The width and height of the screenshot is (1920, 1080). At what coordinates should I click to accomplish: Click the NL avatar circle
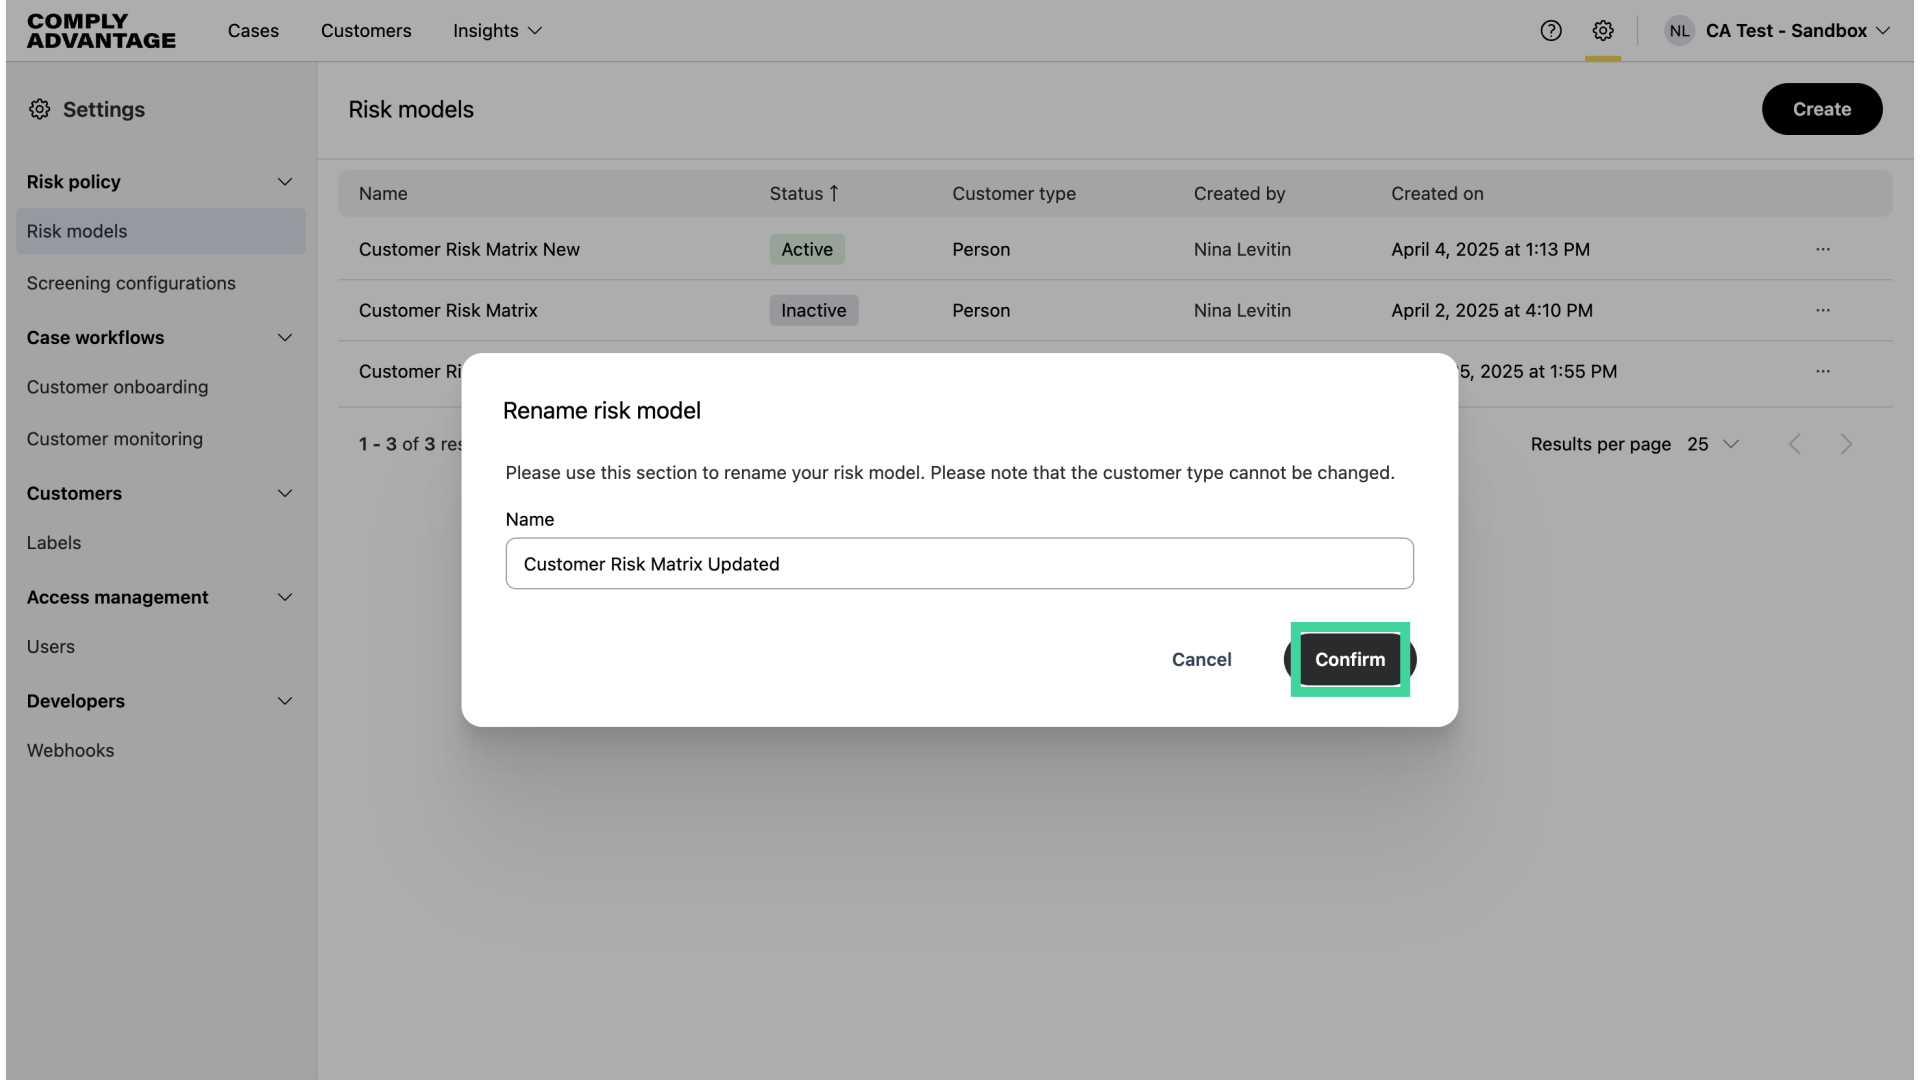point(1678,31)
